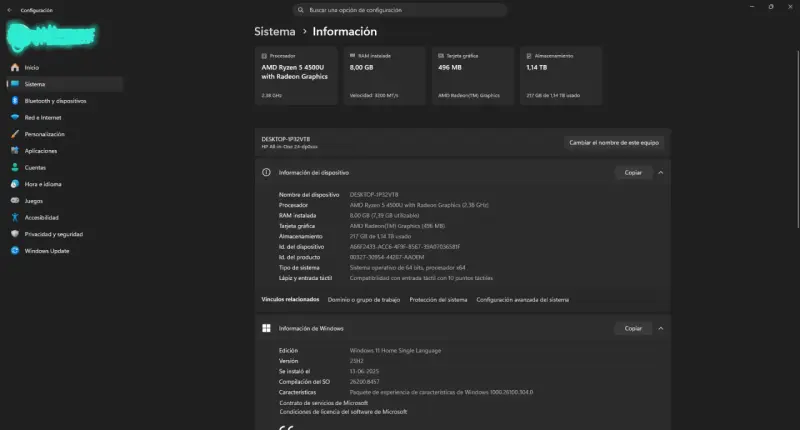Click the Versión 25H2 value
This screenshot has height=430, width=800.
[x=357, y=361]
